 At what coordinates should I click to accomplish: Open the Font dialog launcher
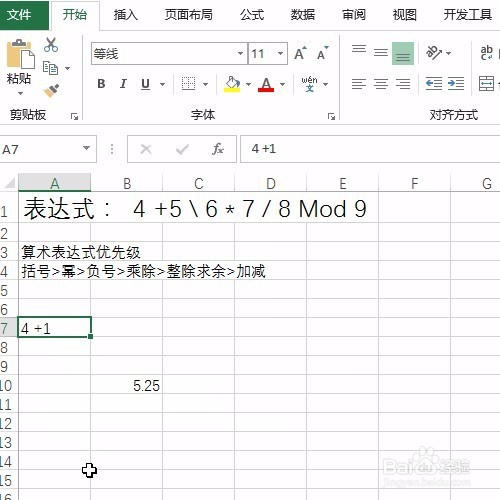[x=331, y=116]
